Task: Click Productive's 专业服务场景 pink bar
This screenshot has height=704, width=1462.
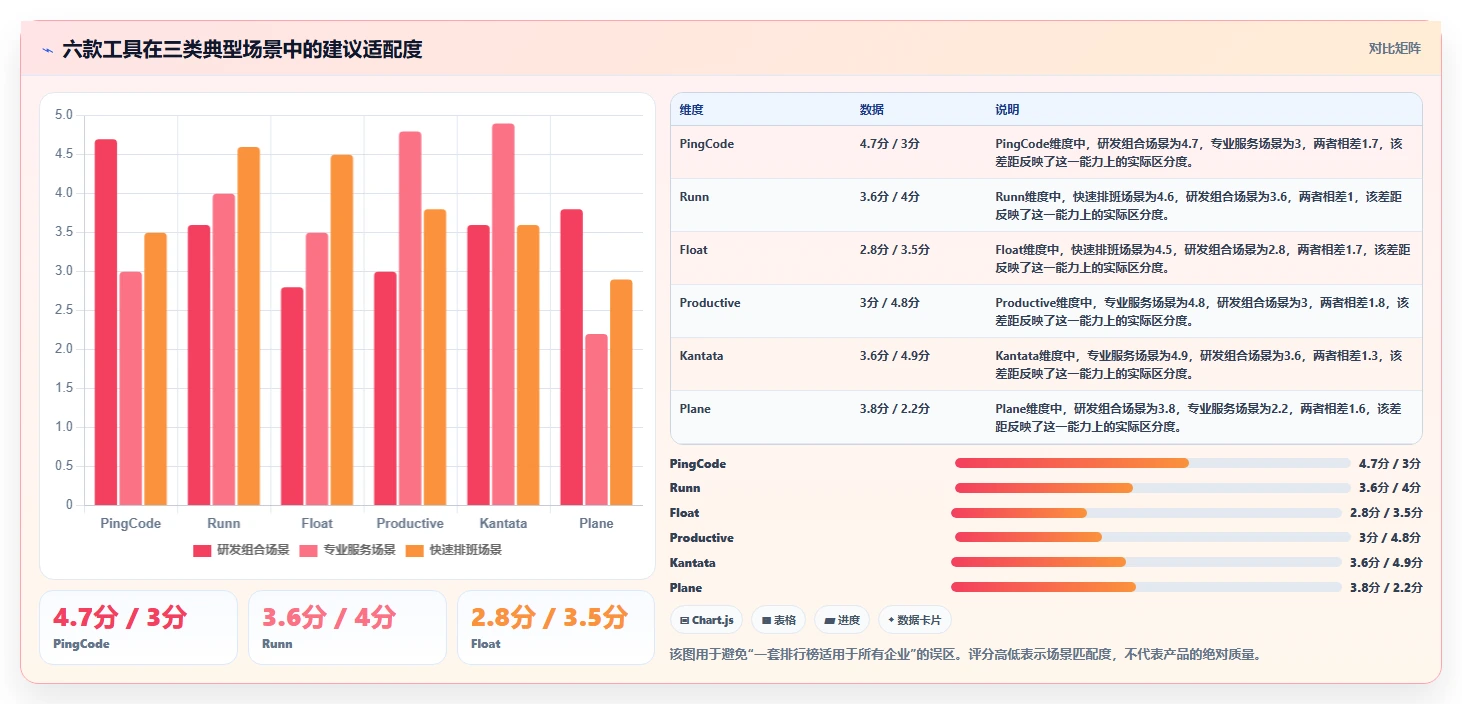Action: click(x=410, y=318)
